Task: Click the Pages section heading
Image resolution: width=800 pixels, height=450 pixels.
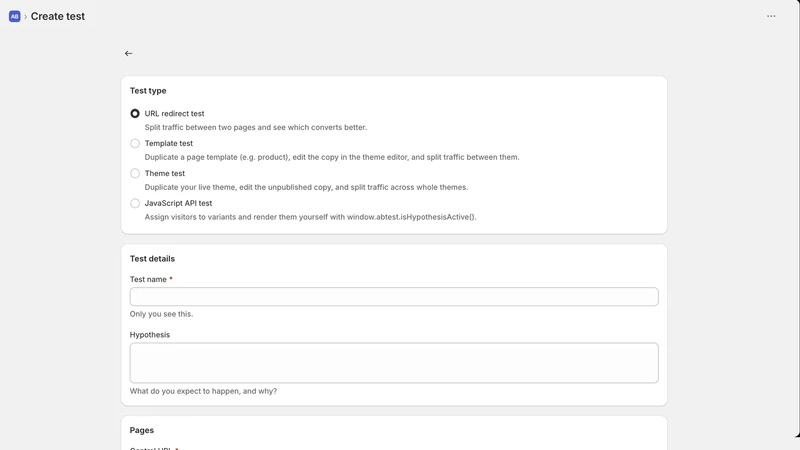Action: click(x=142, y=430)
